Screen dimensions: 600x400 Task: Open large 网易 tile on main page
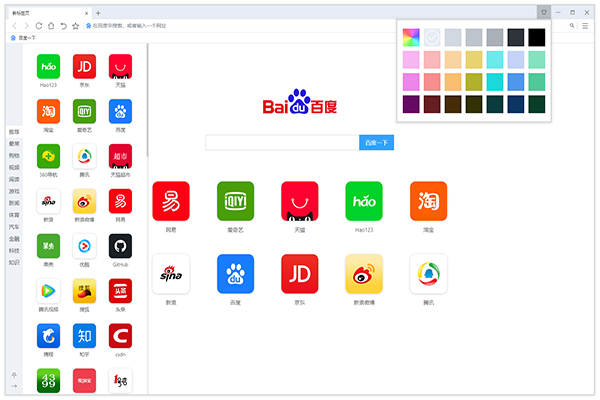pyautogui.click(x=171, y=201)
